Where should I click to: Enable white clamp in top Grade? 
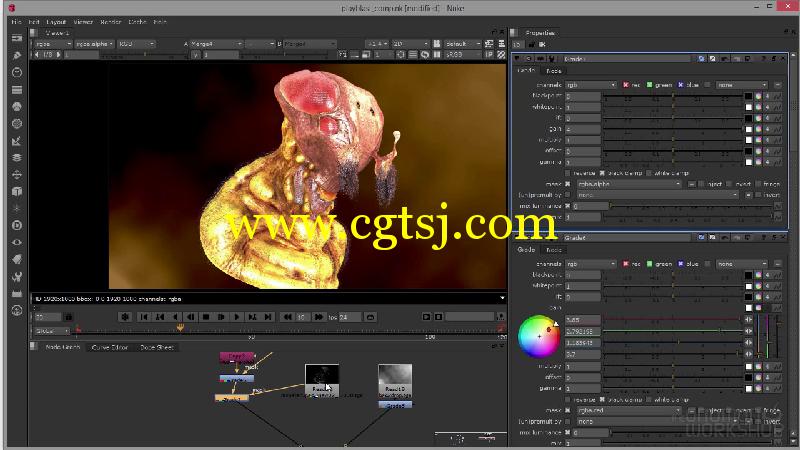(649, 173)
